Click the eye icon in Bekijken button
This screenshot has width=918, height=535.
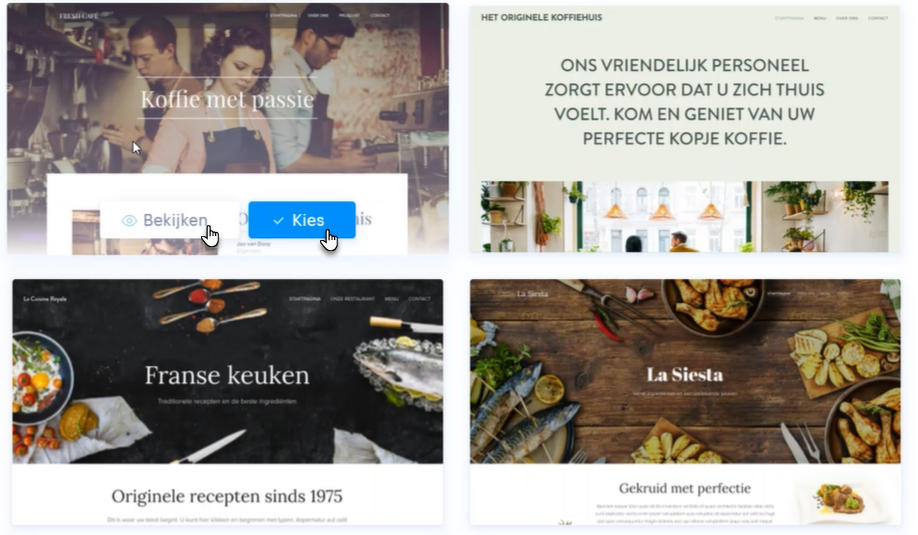click(x=129, y=221)
